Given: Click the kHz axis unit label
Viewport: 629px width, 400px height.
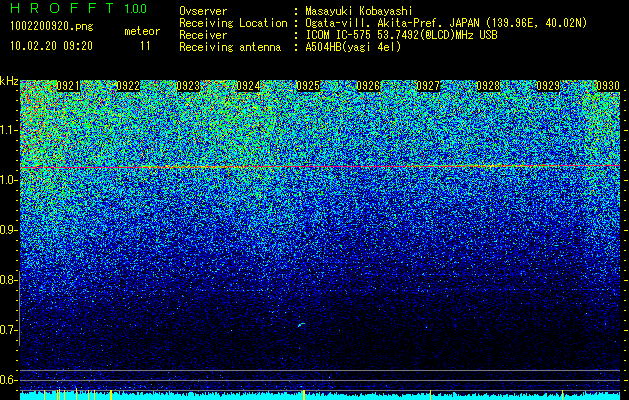Looking at the screenshot, I should 9,81.
